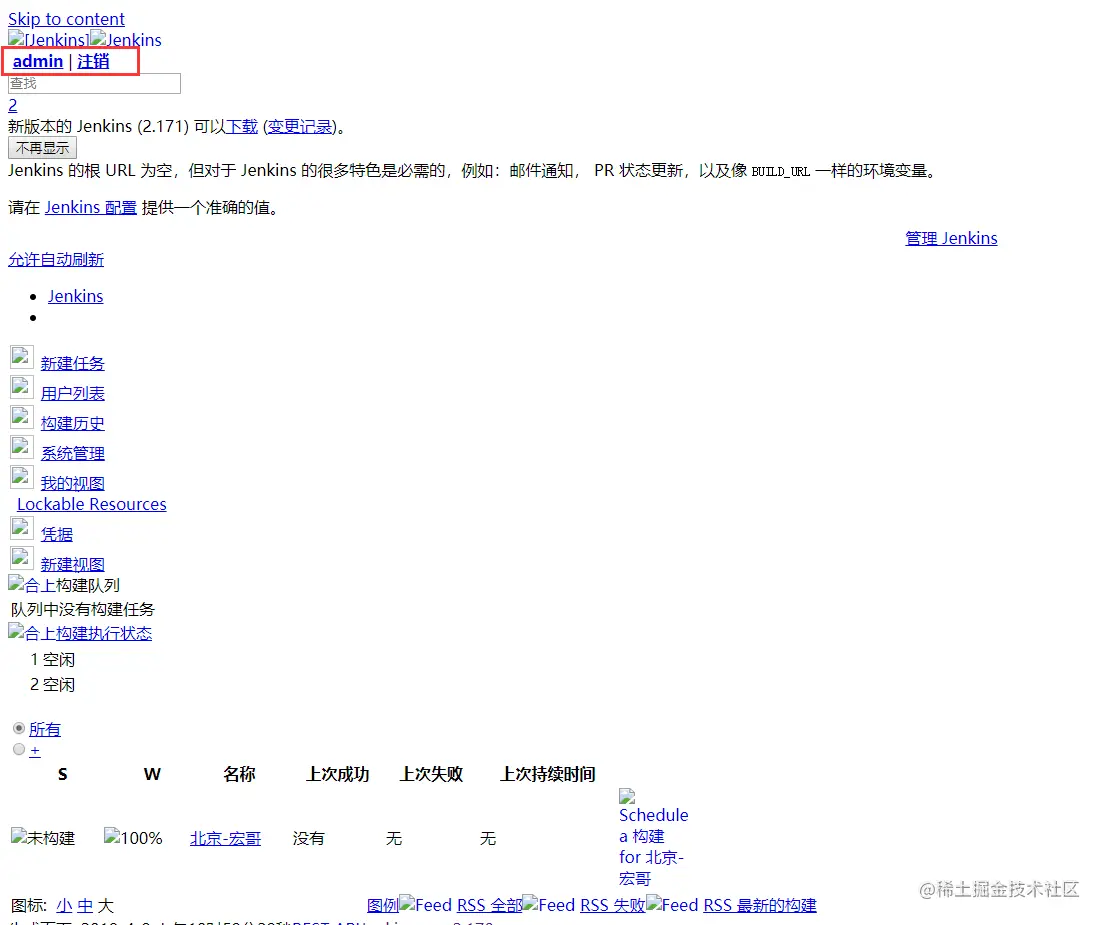
Task: Sort by the W column header
Action: pos(152,774)
